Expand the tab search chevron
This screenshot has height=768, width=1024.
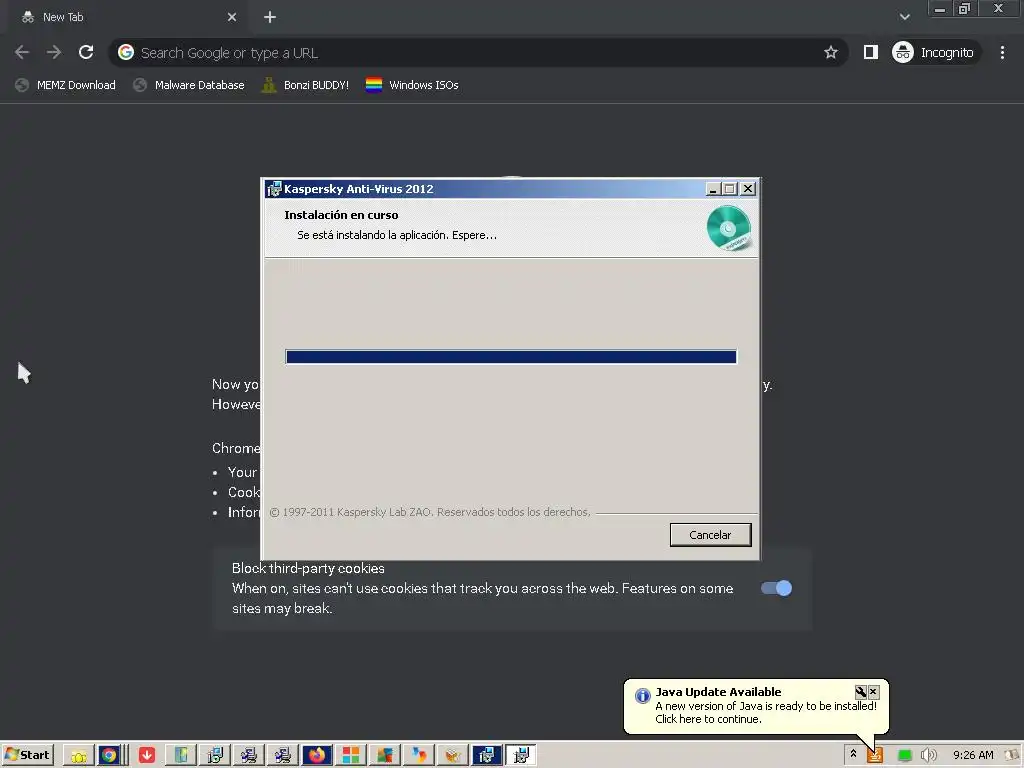(904, 17)
